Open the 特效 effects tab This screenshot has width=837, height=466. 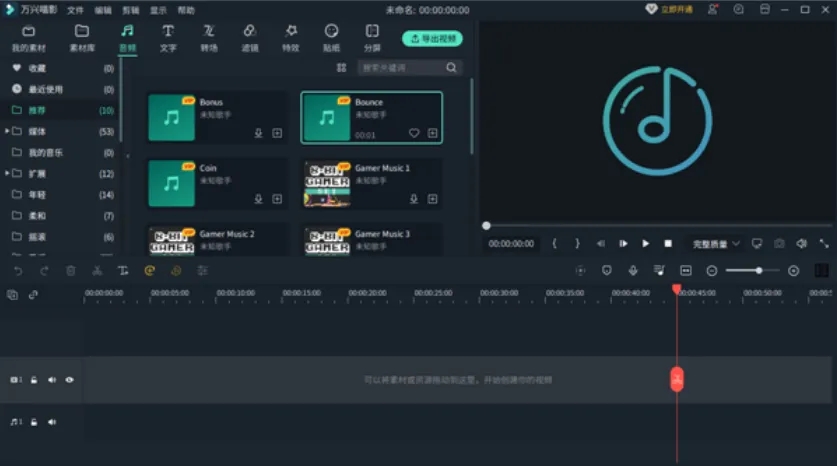coord(290,38)
